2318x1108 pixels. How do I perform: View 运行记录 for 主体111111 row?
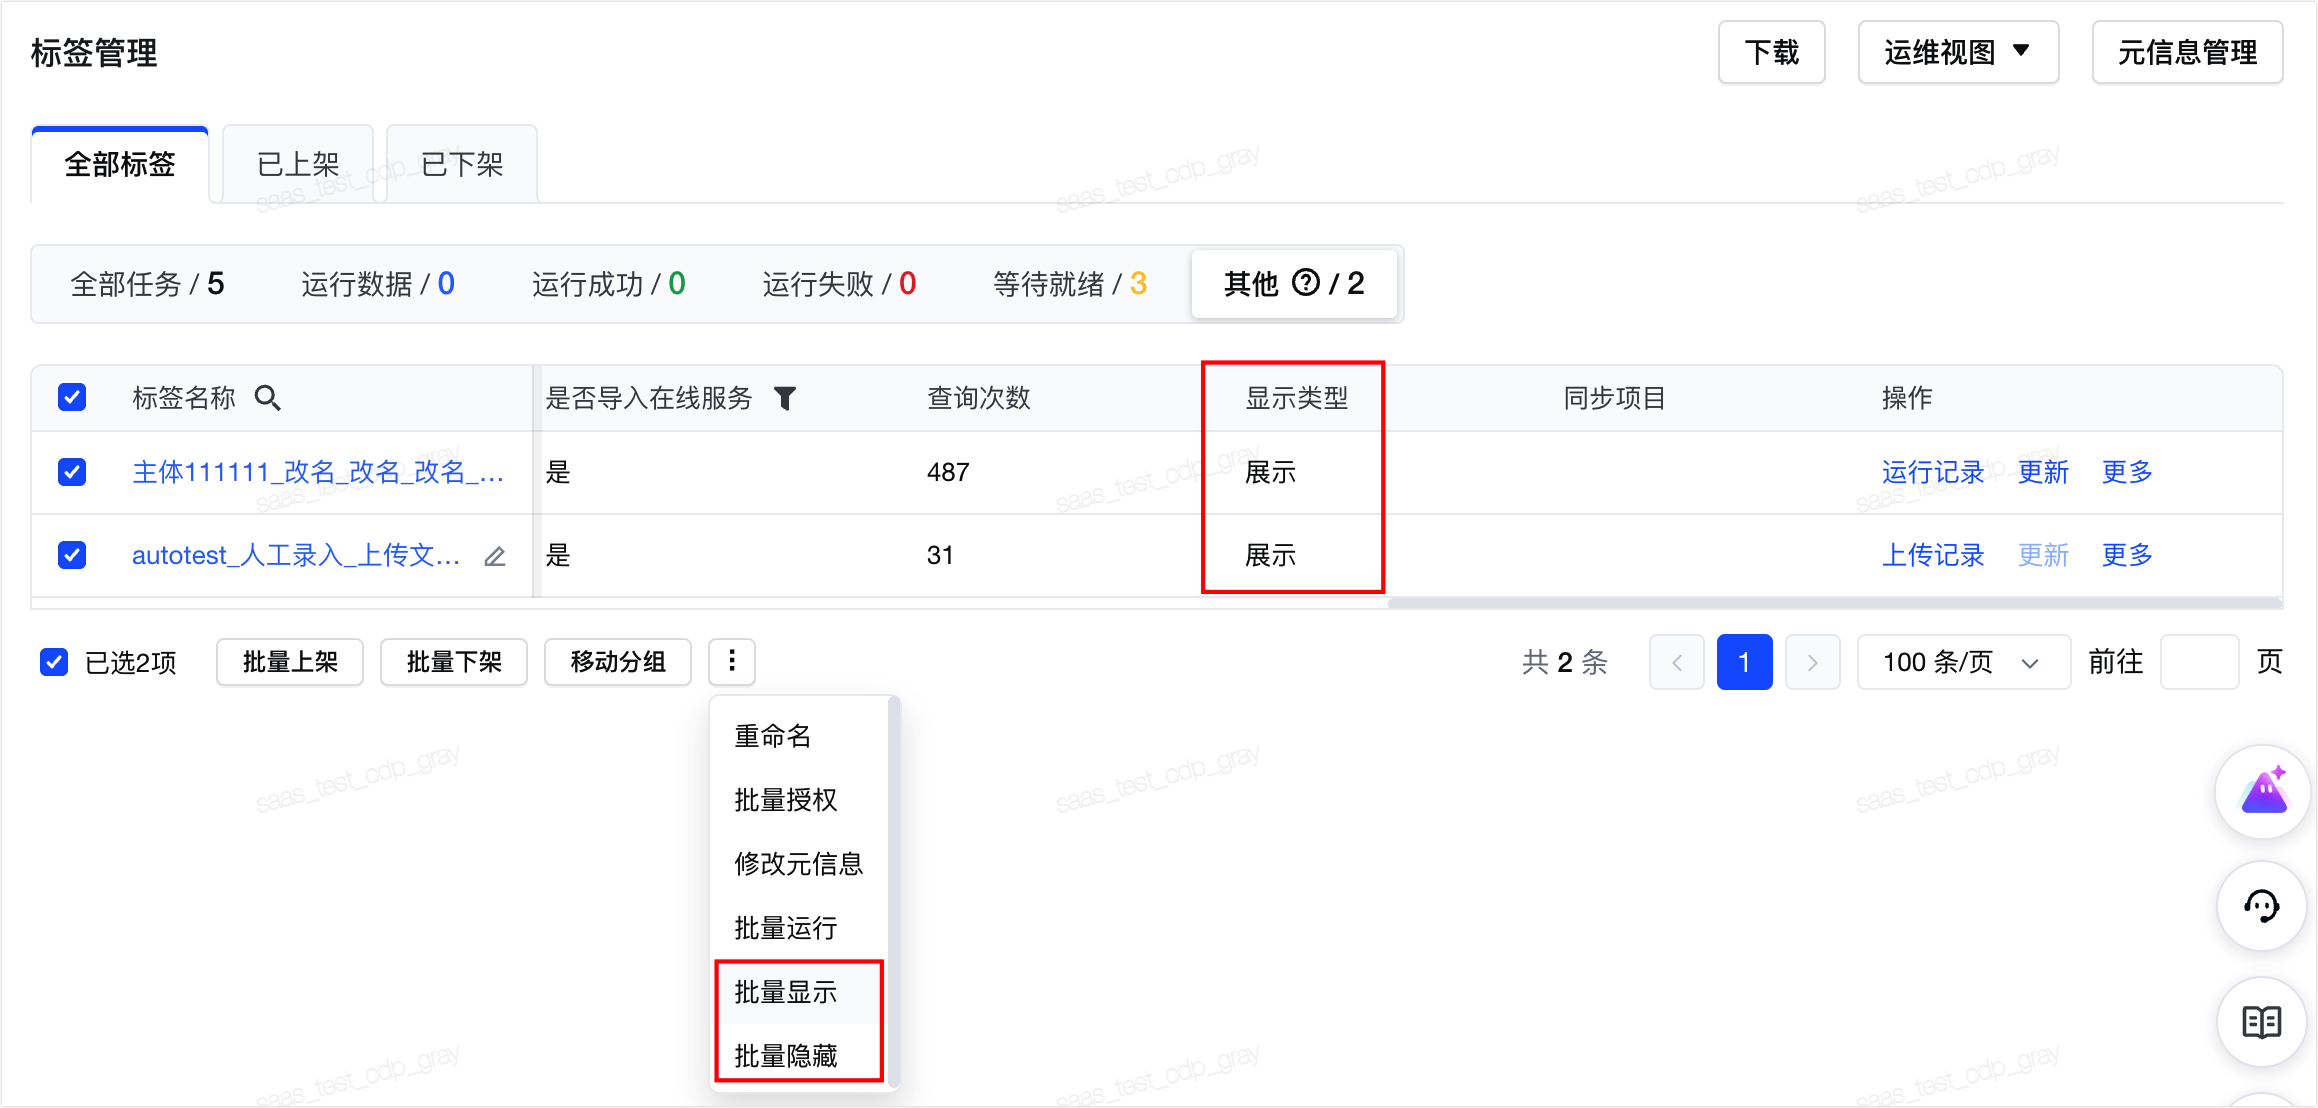pyautogui.click(x=1933, y=472)
